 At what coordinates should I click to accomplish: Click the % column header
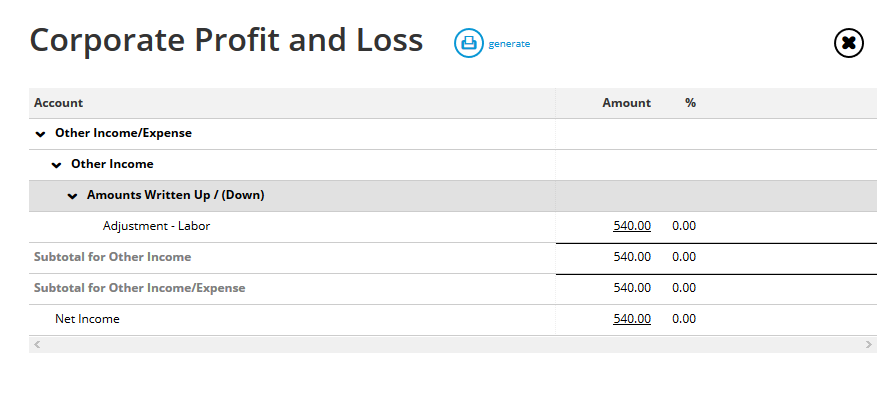[x=690, y=103]
